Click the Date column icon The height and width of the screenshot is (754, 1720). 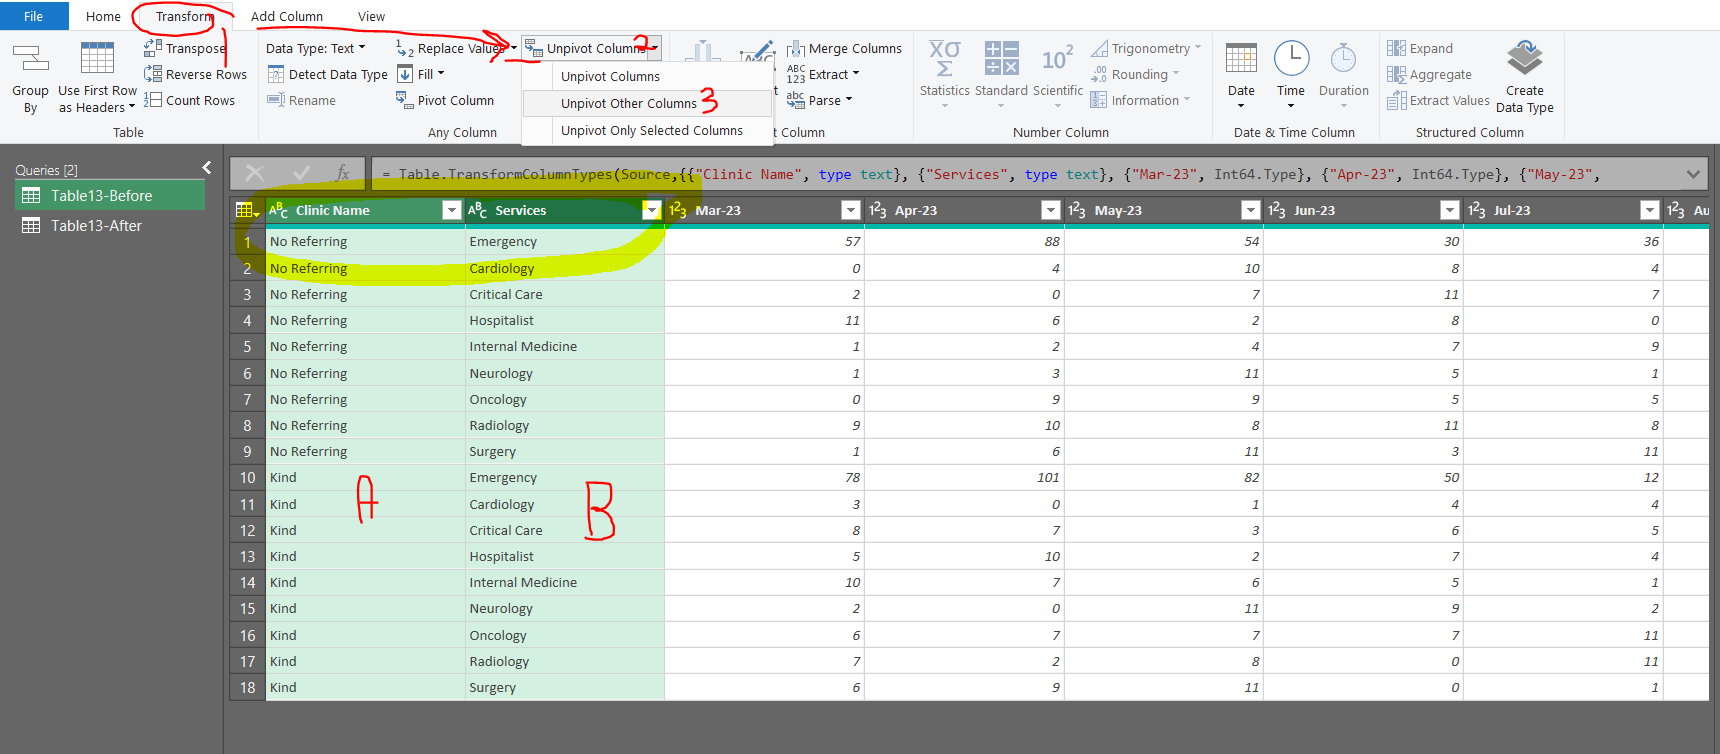[1241, 58]
